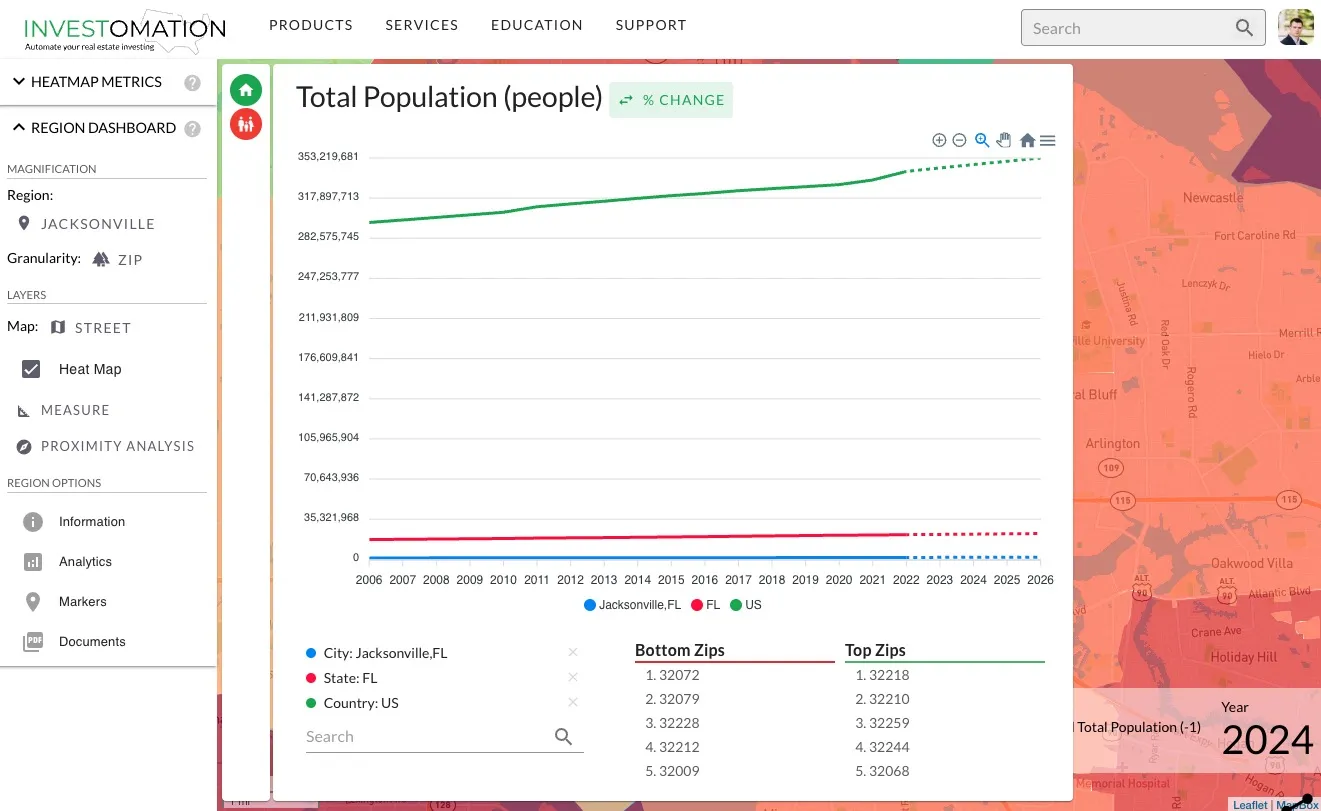
Task: Change the Map style from STREET
Action: tap(105, 327)
